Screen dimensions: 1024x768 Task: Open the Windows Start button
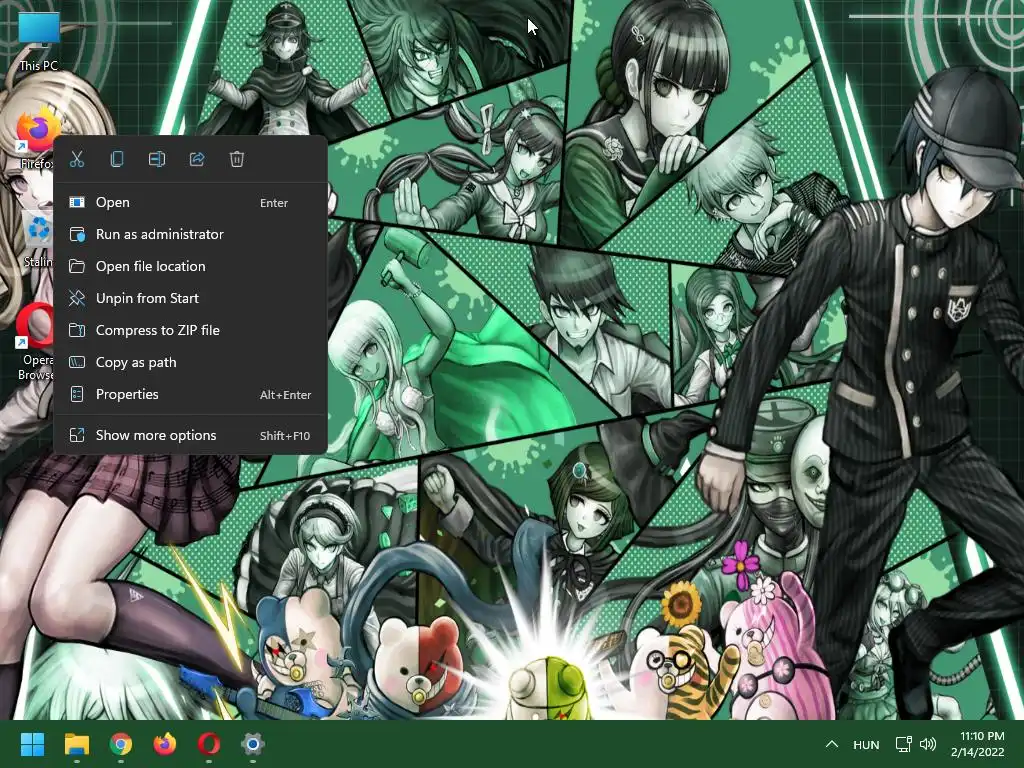(32, 744)
